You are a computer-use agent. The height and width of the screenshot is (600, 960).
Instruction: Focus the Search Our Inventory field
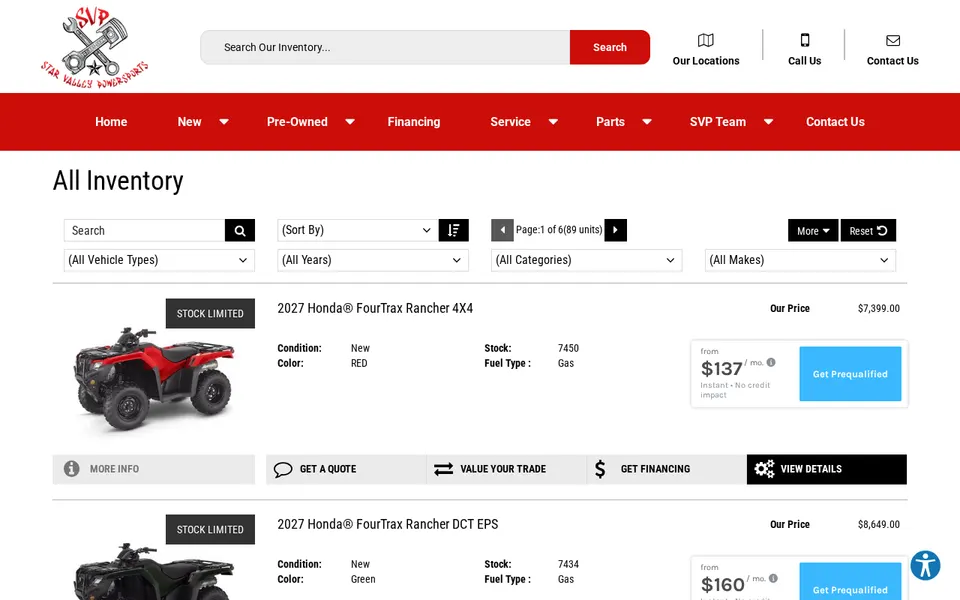click(x=385, y=47)
